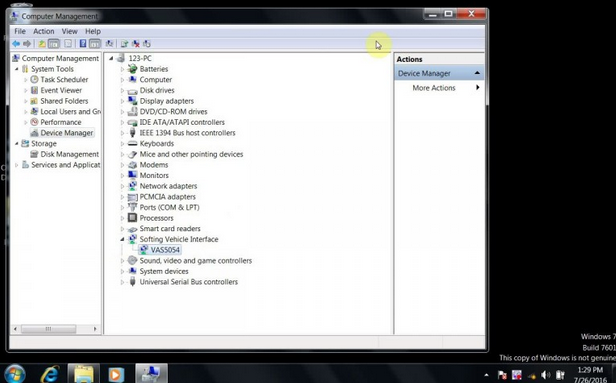The height and width of the screenshot is (383, 616).
Task: Click the Update driver software toolbar icon
Action: point(124,44)
